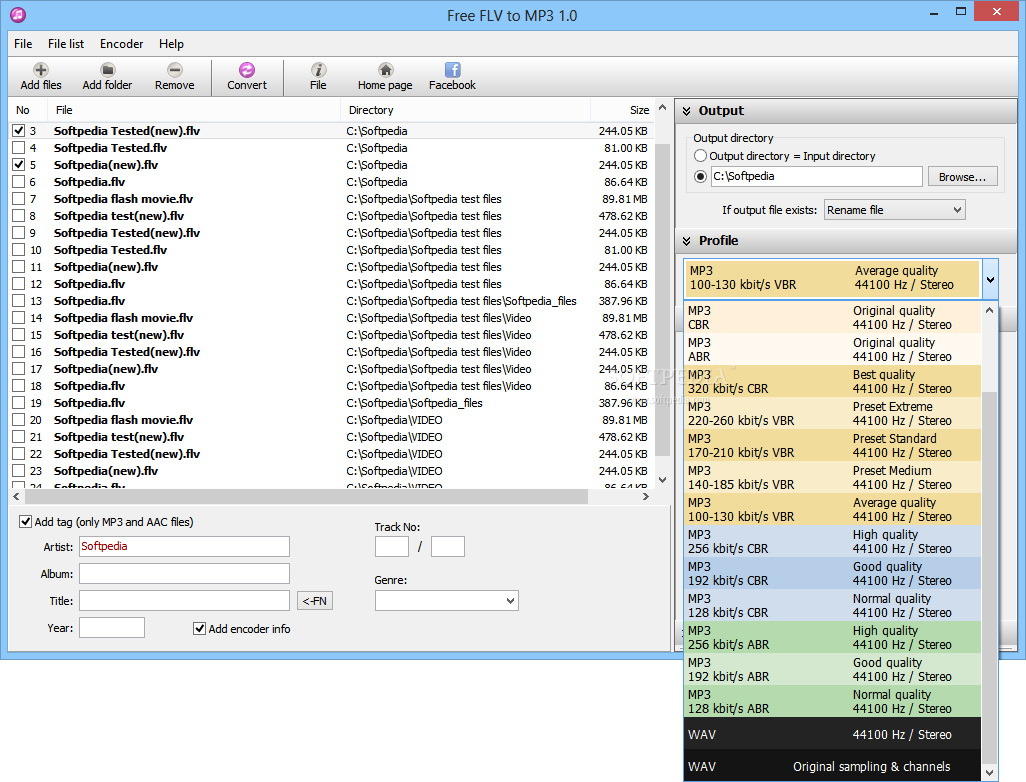Viewport: 1026px width, 782px height.
Task: Sort list by the File column header
Action: coord(195,110)
